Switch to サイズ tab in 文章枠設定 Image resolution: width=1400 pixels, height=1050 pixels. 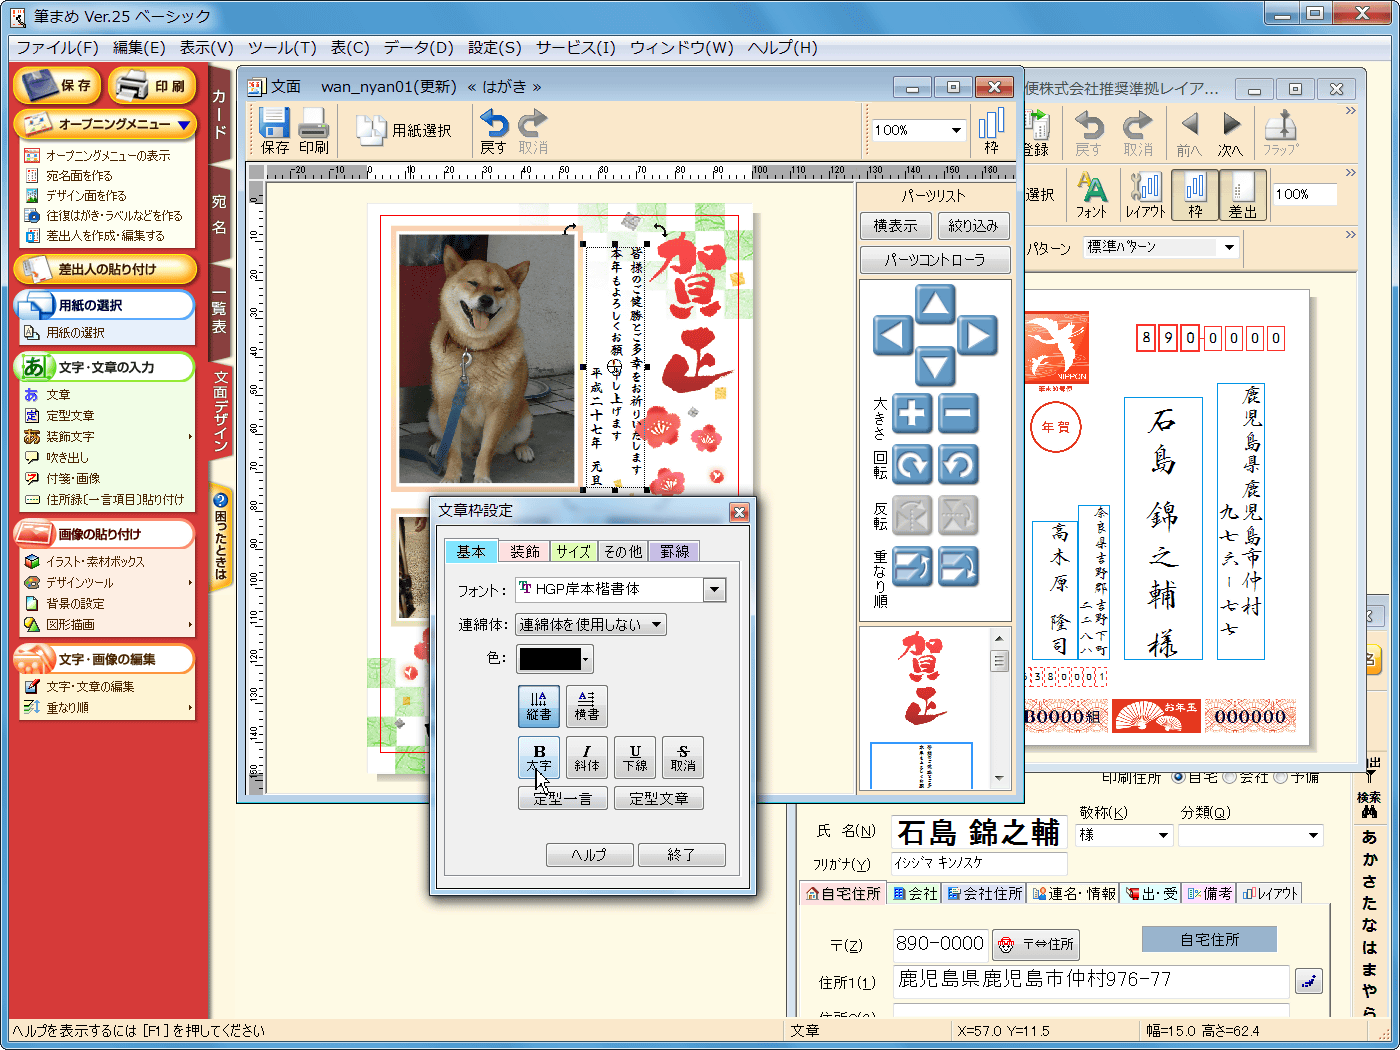click(574, 552)
